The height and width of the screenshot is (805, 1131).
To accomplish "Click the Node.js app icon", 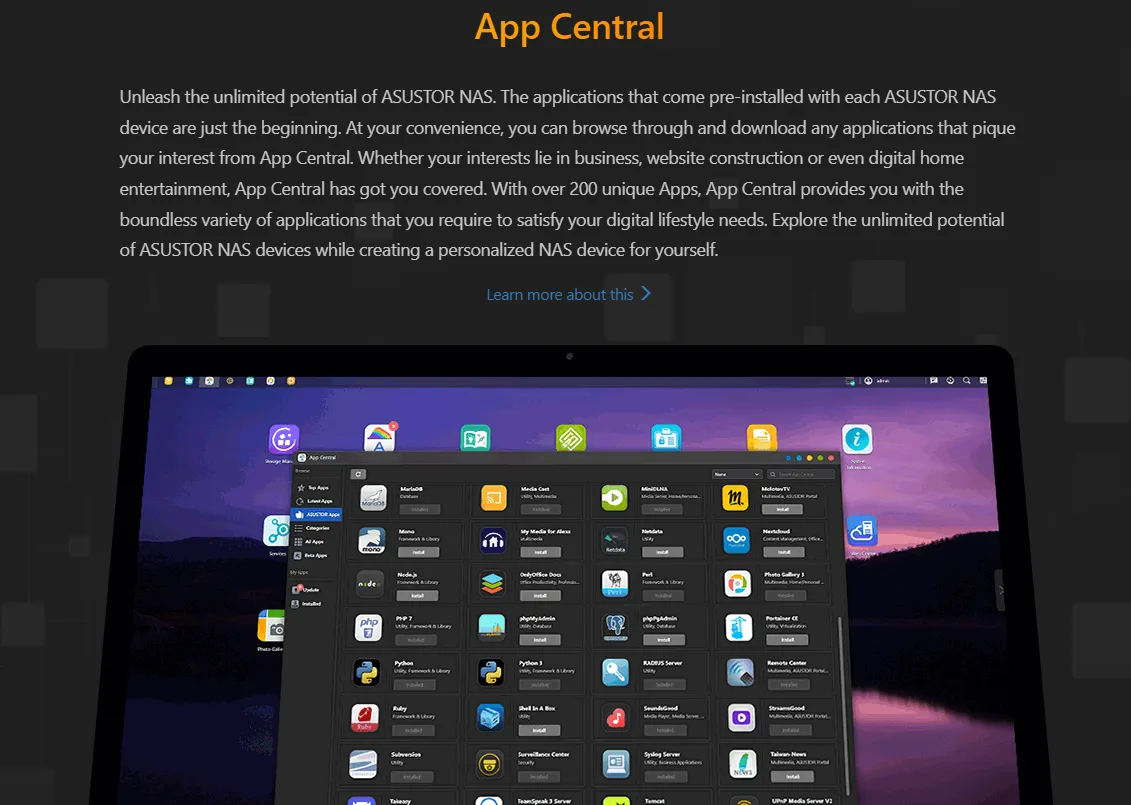I will point(370,584).
